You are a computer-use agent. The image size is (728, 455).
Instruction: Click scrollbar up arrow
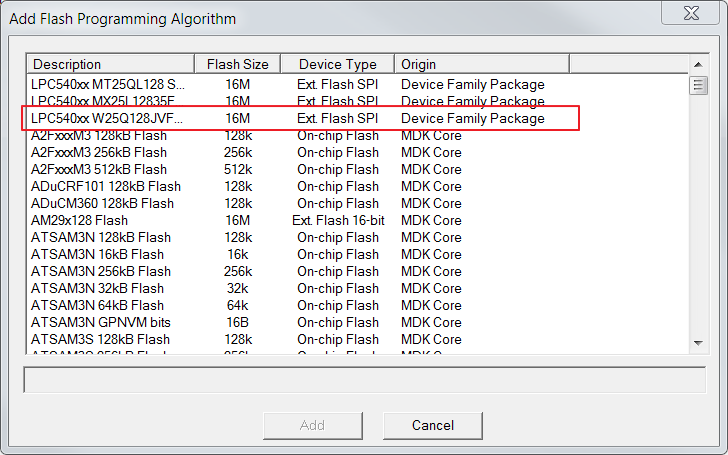click(x=698, y=65)
